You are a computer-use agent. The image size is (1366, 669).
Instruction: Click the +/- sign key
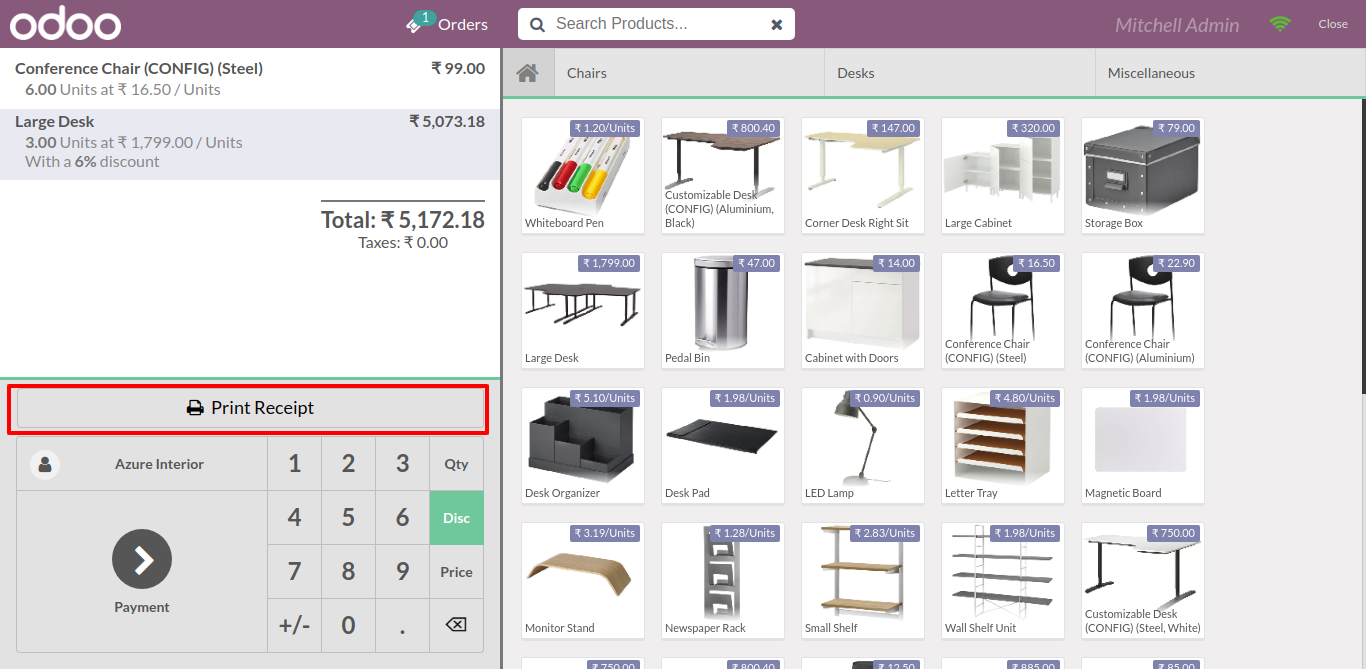point(294,625)
